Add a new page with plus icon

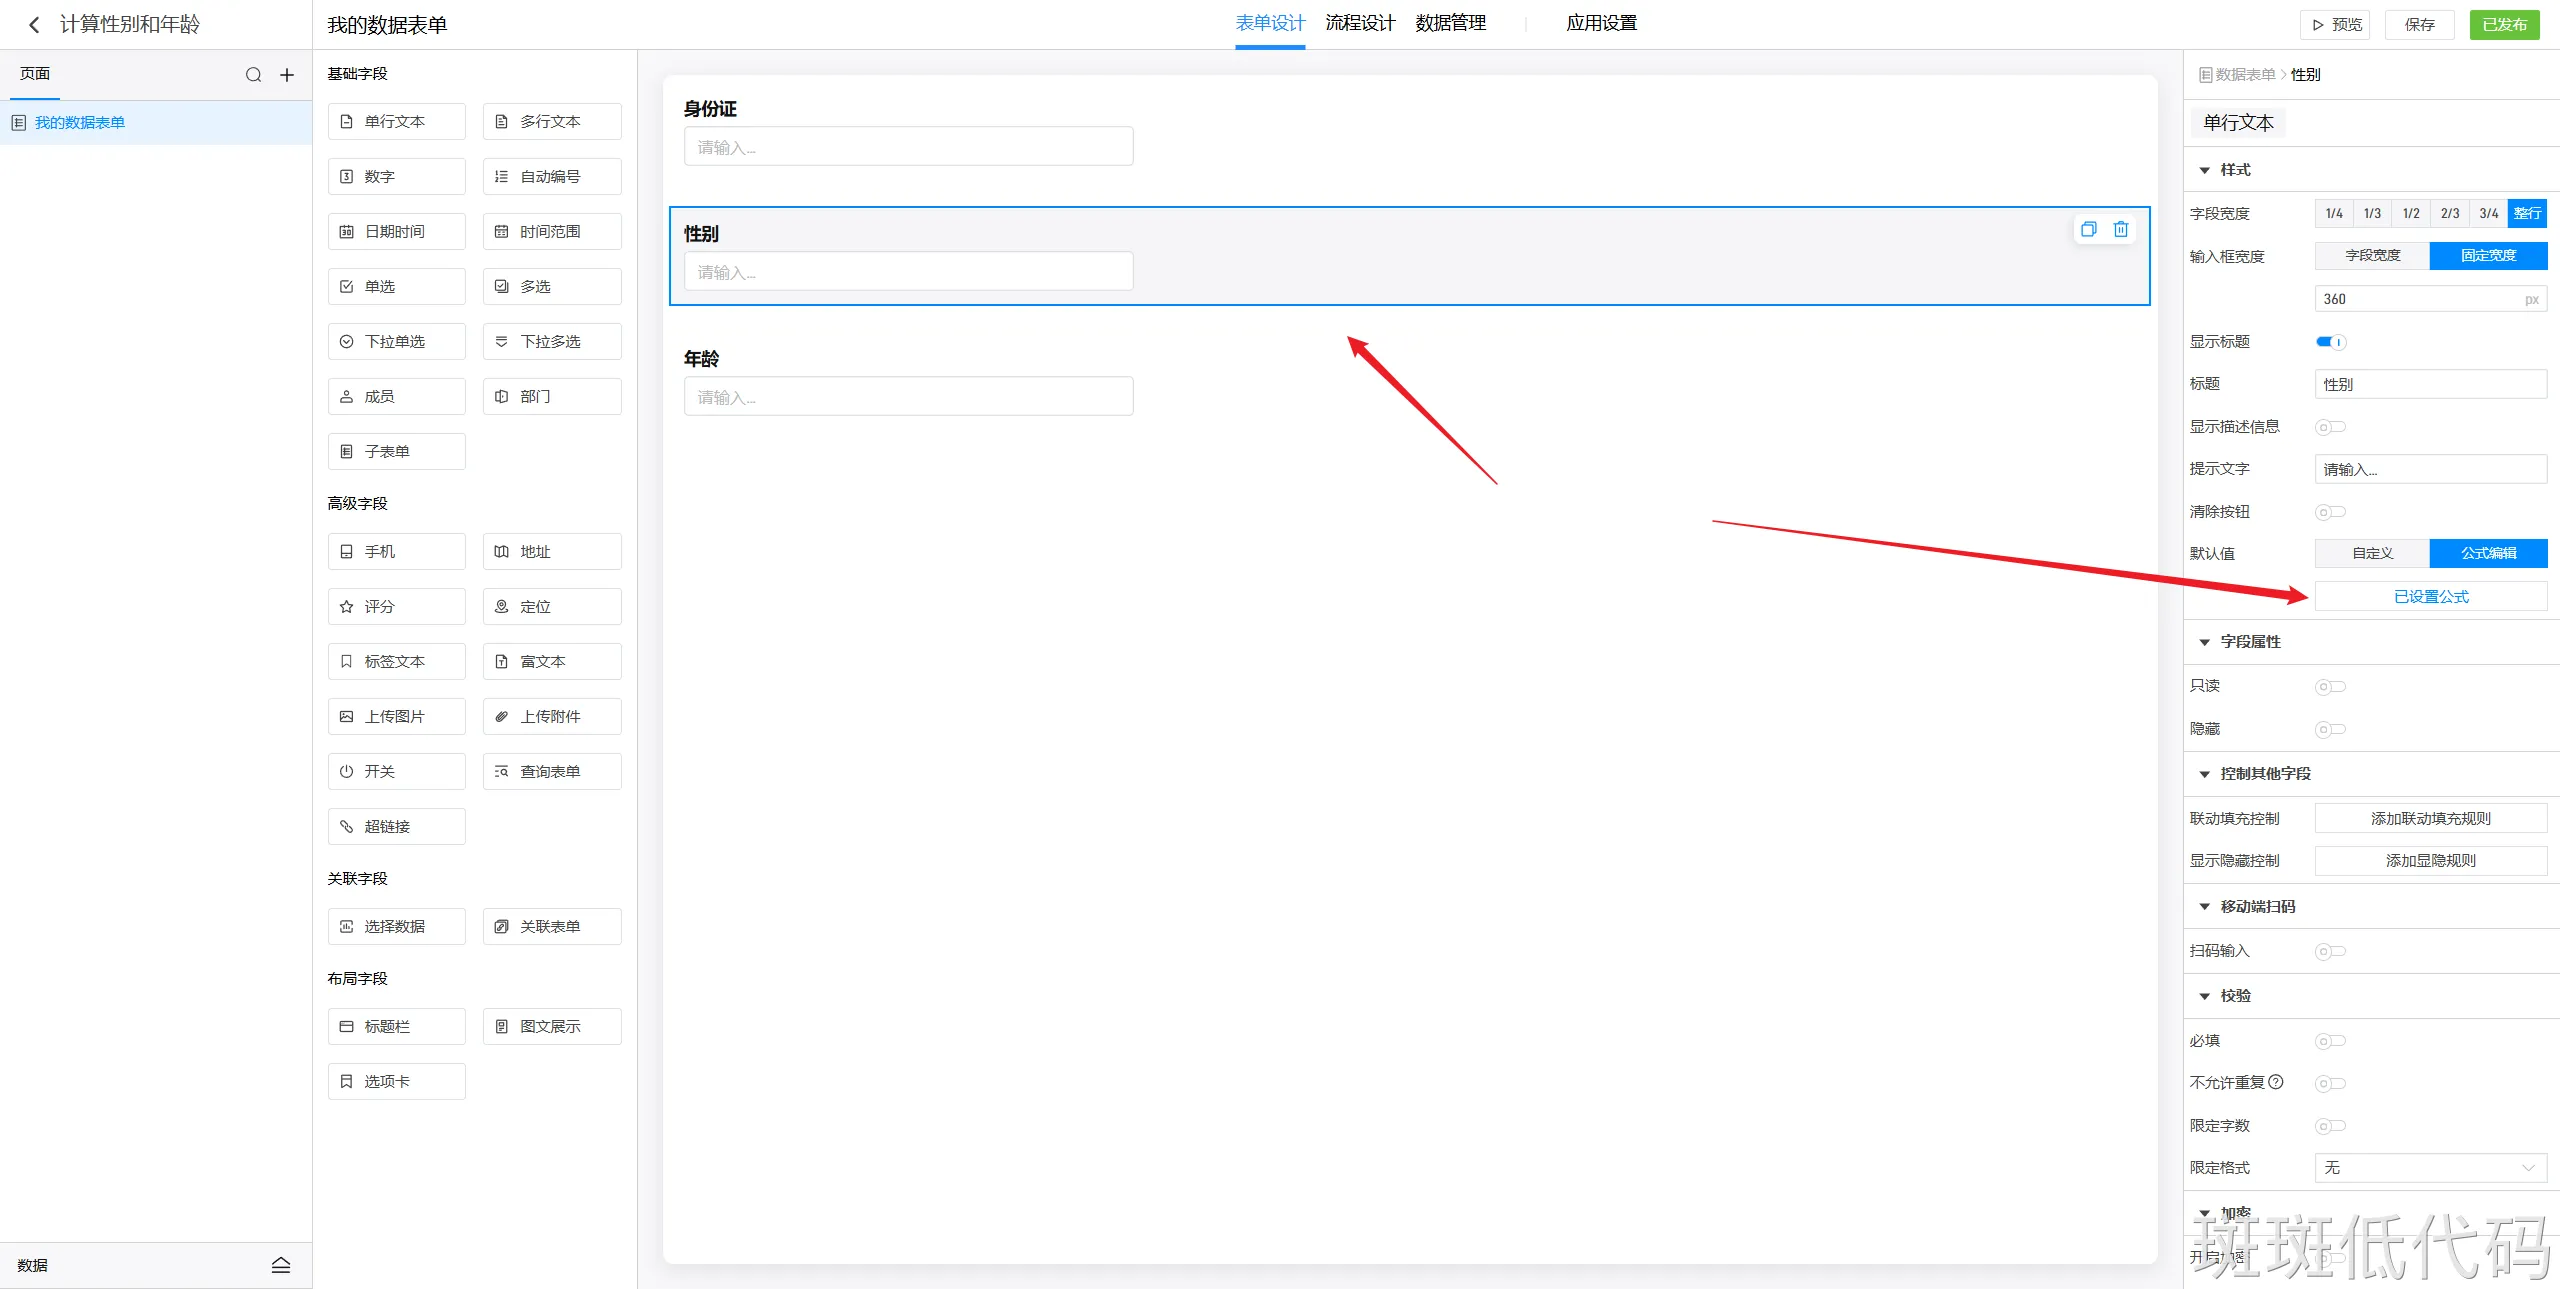pyautogui.click(x=287, y=75)
